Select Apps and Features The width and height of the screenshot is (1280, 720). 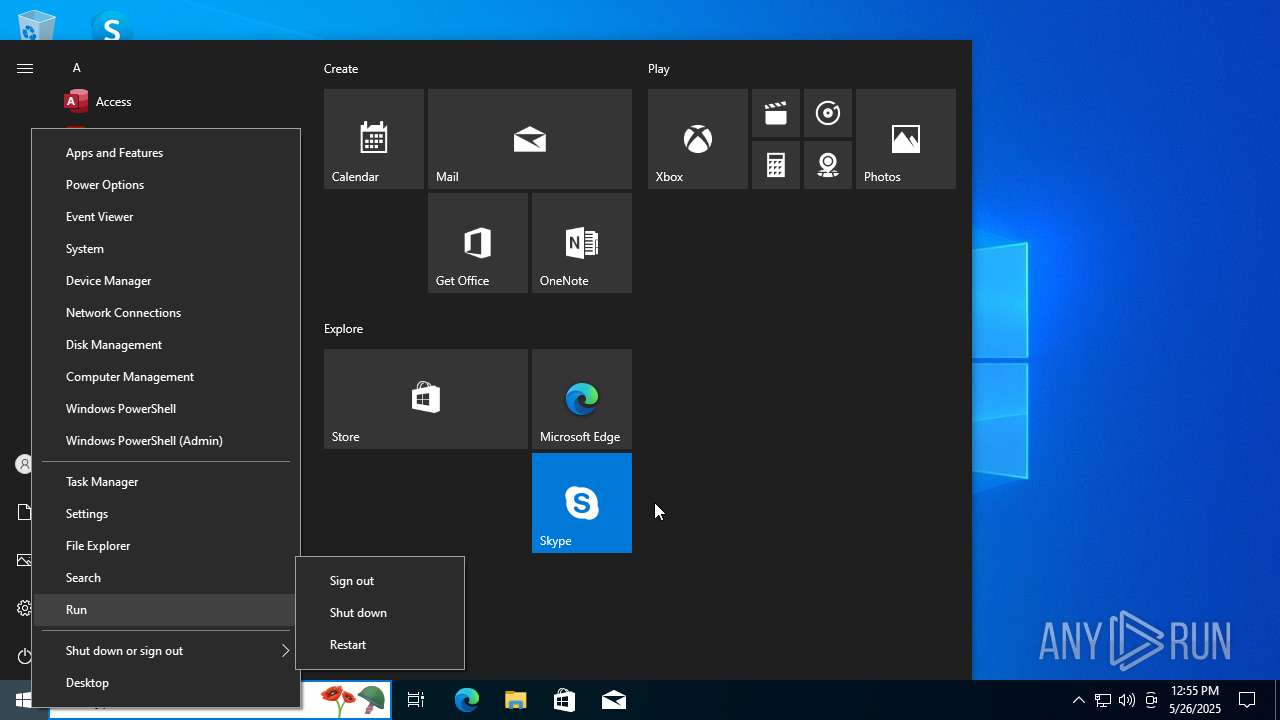pos(166,153)
